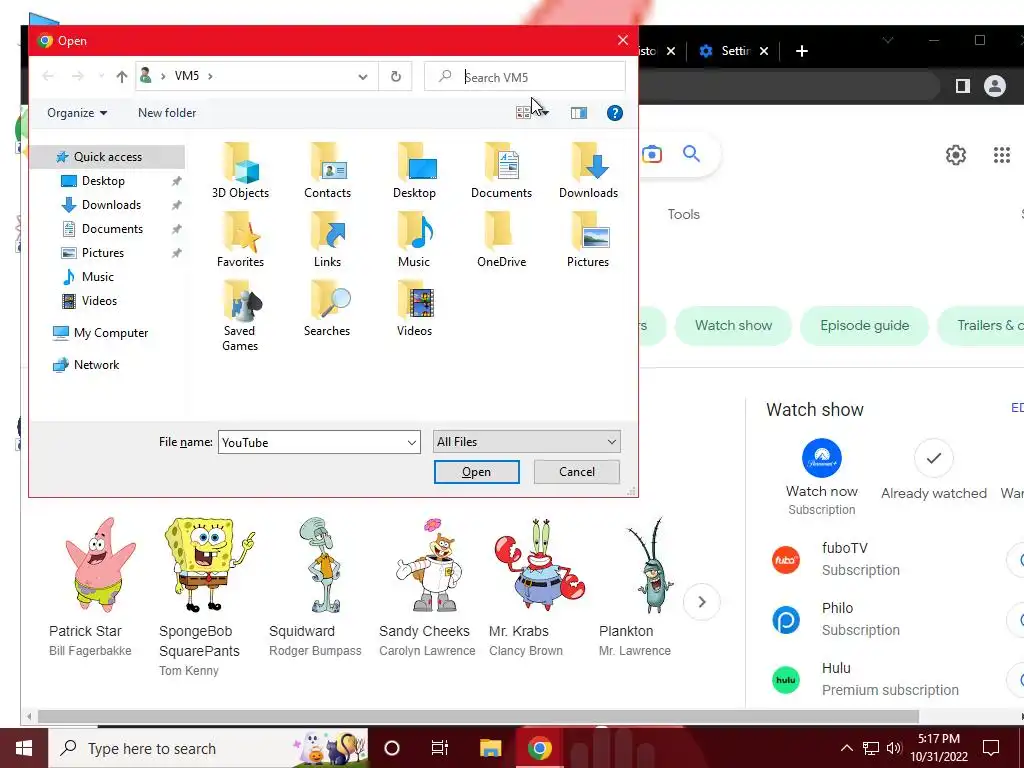Viewport: 1024px width, 768px height.
Task: Expand recent locations dropdown arrow
Action: [101, 77]
